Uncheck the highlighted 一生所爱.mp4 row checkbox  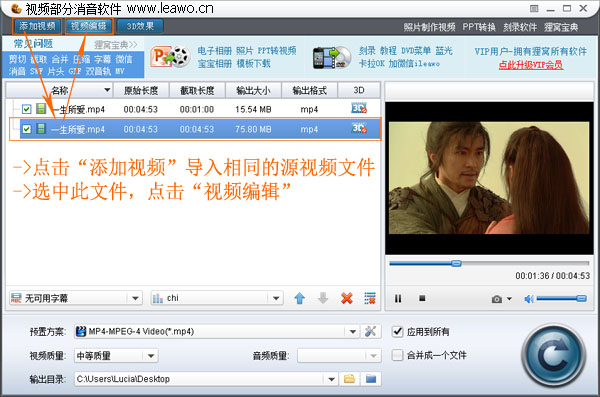[26, 129]
